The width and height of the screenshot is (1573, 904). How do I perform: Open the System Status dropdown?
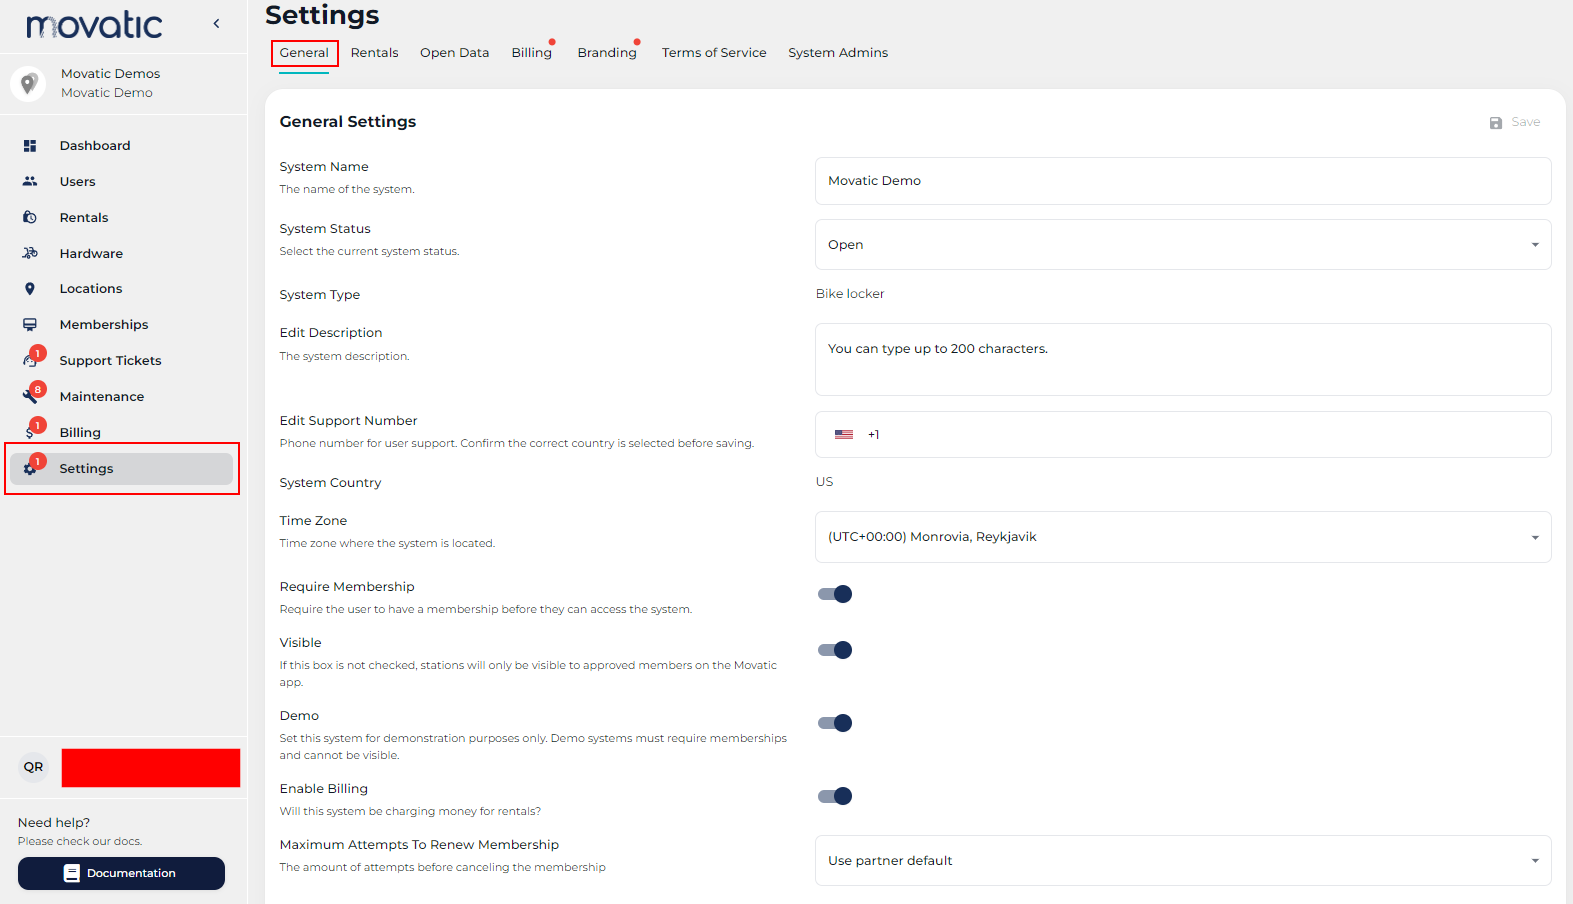[1182, 245]
